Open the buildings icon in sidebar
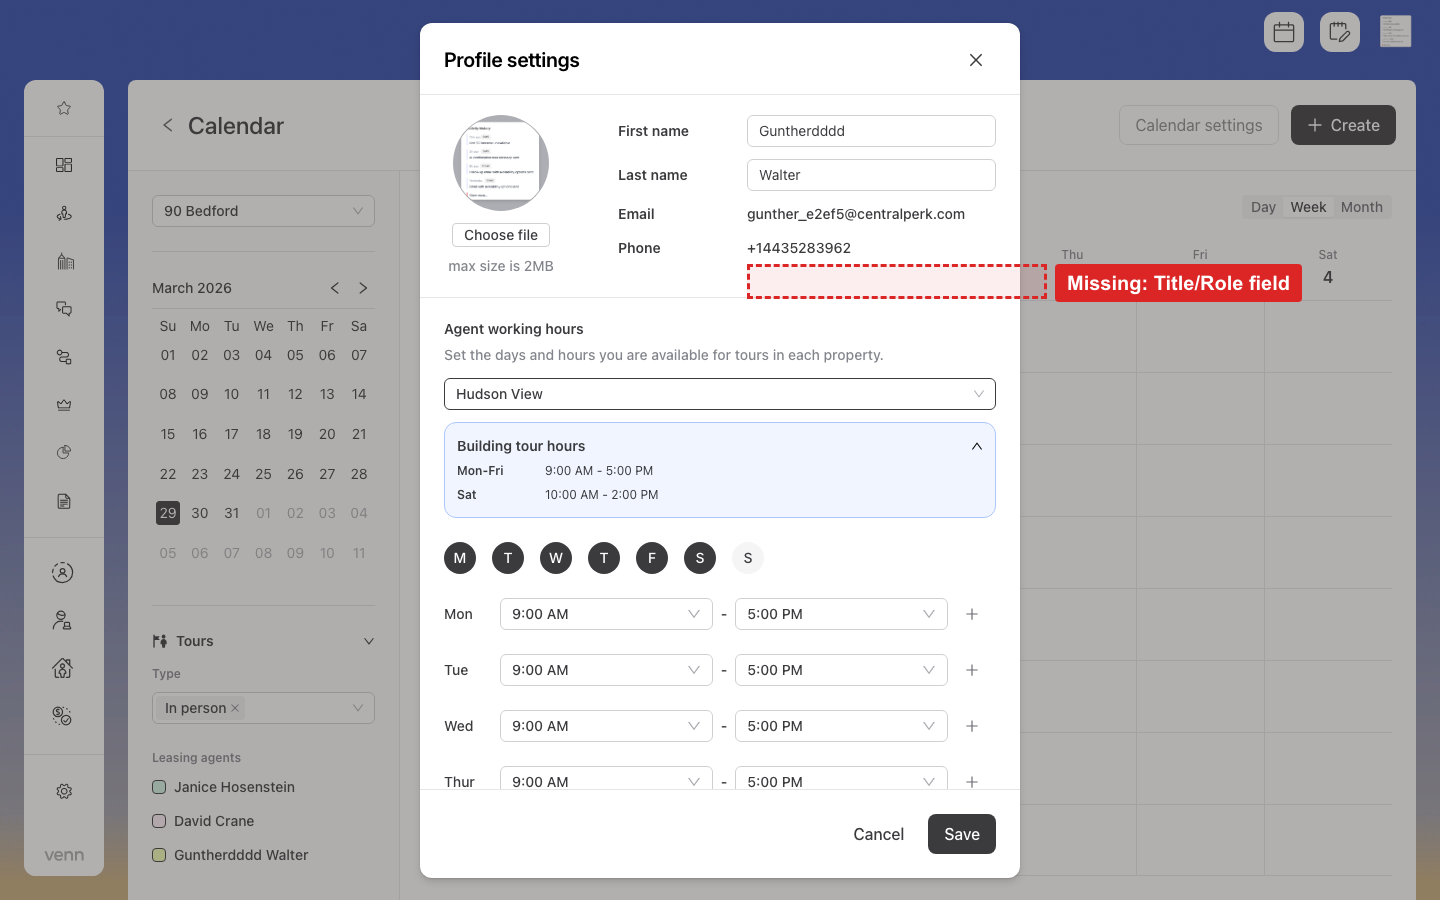This screenshot has height=900, width=1440. 64,261
